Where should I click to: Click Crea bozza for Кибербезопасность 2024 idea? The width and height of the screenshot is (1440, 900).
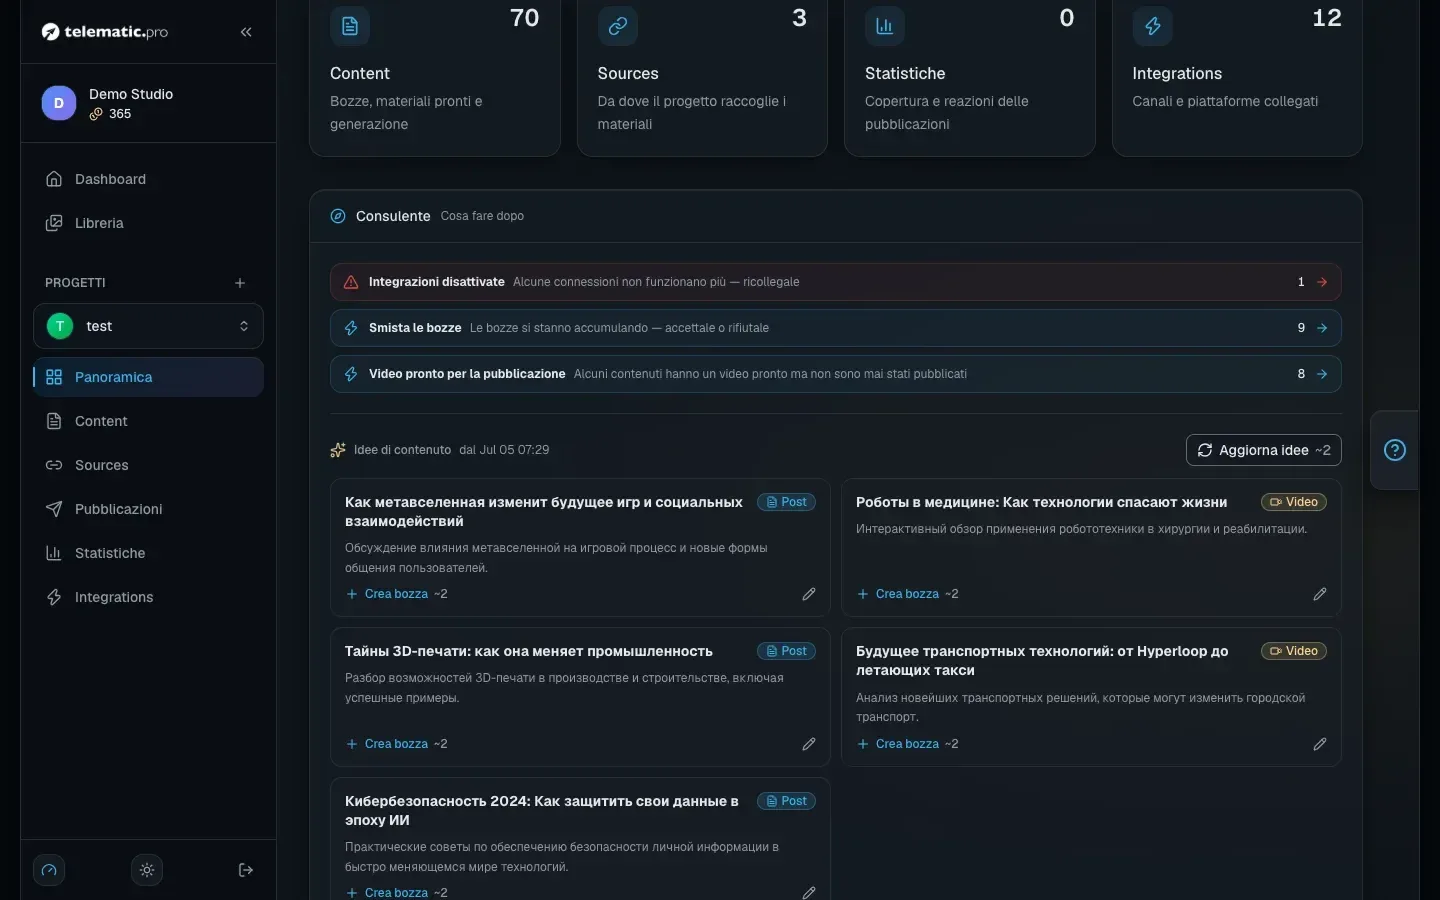[x=396, y=892]
